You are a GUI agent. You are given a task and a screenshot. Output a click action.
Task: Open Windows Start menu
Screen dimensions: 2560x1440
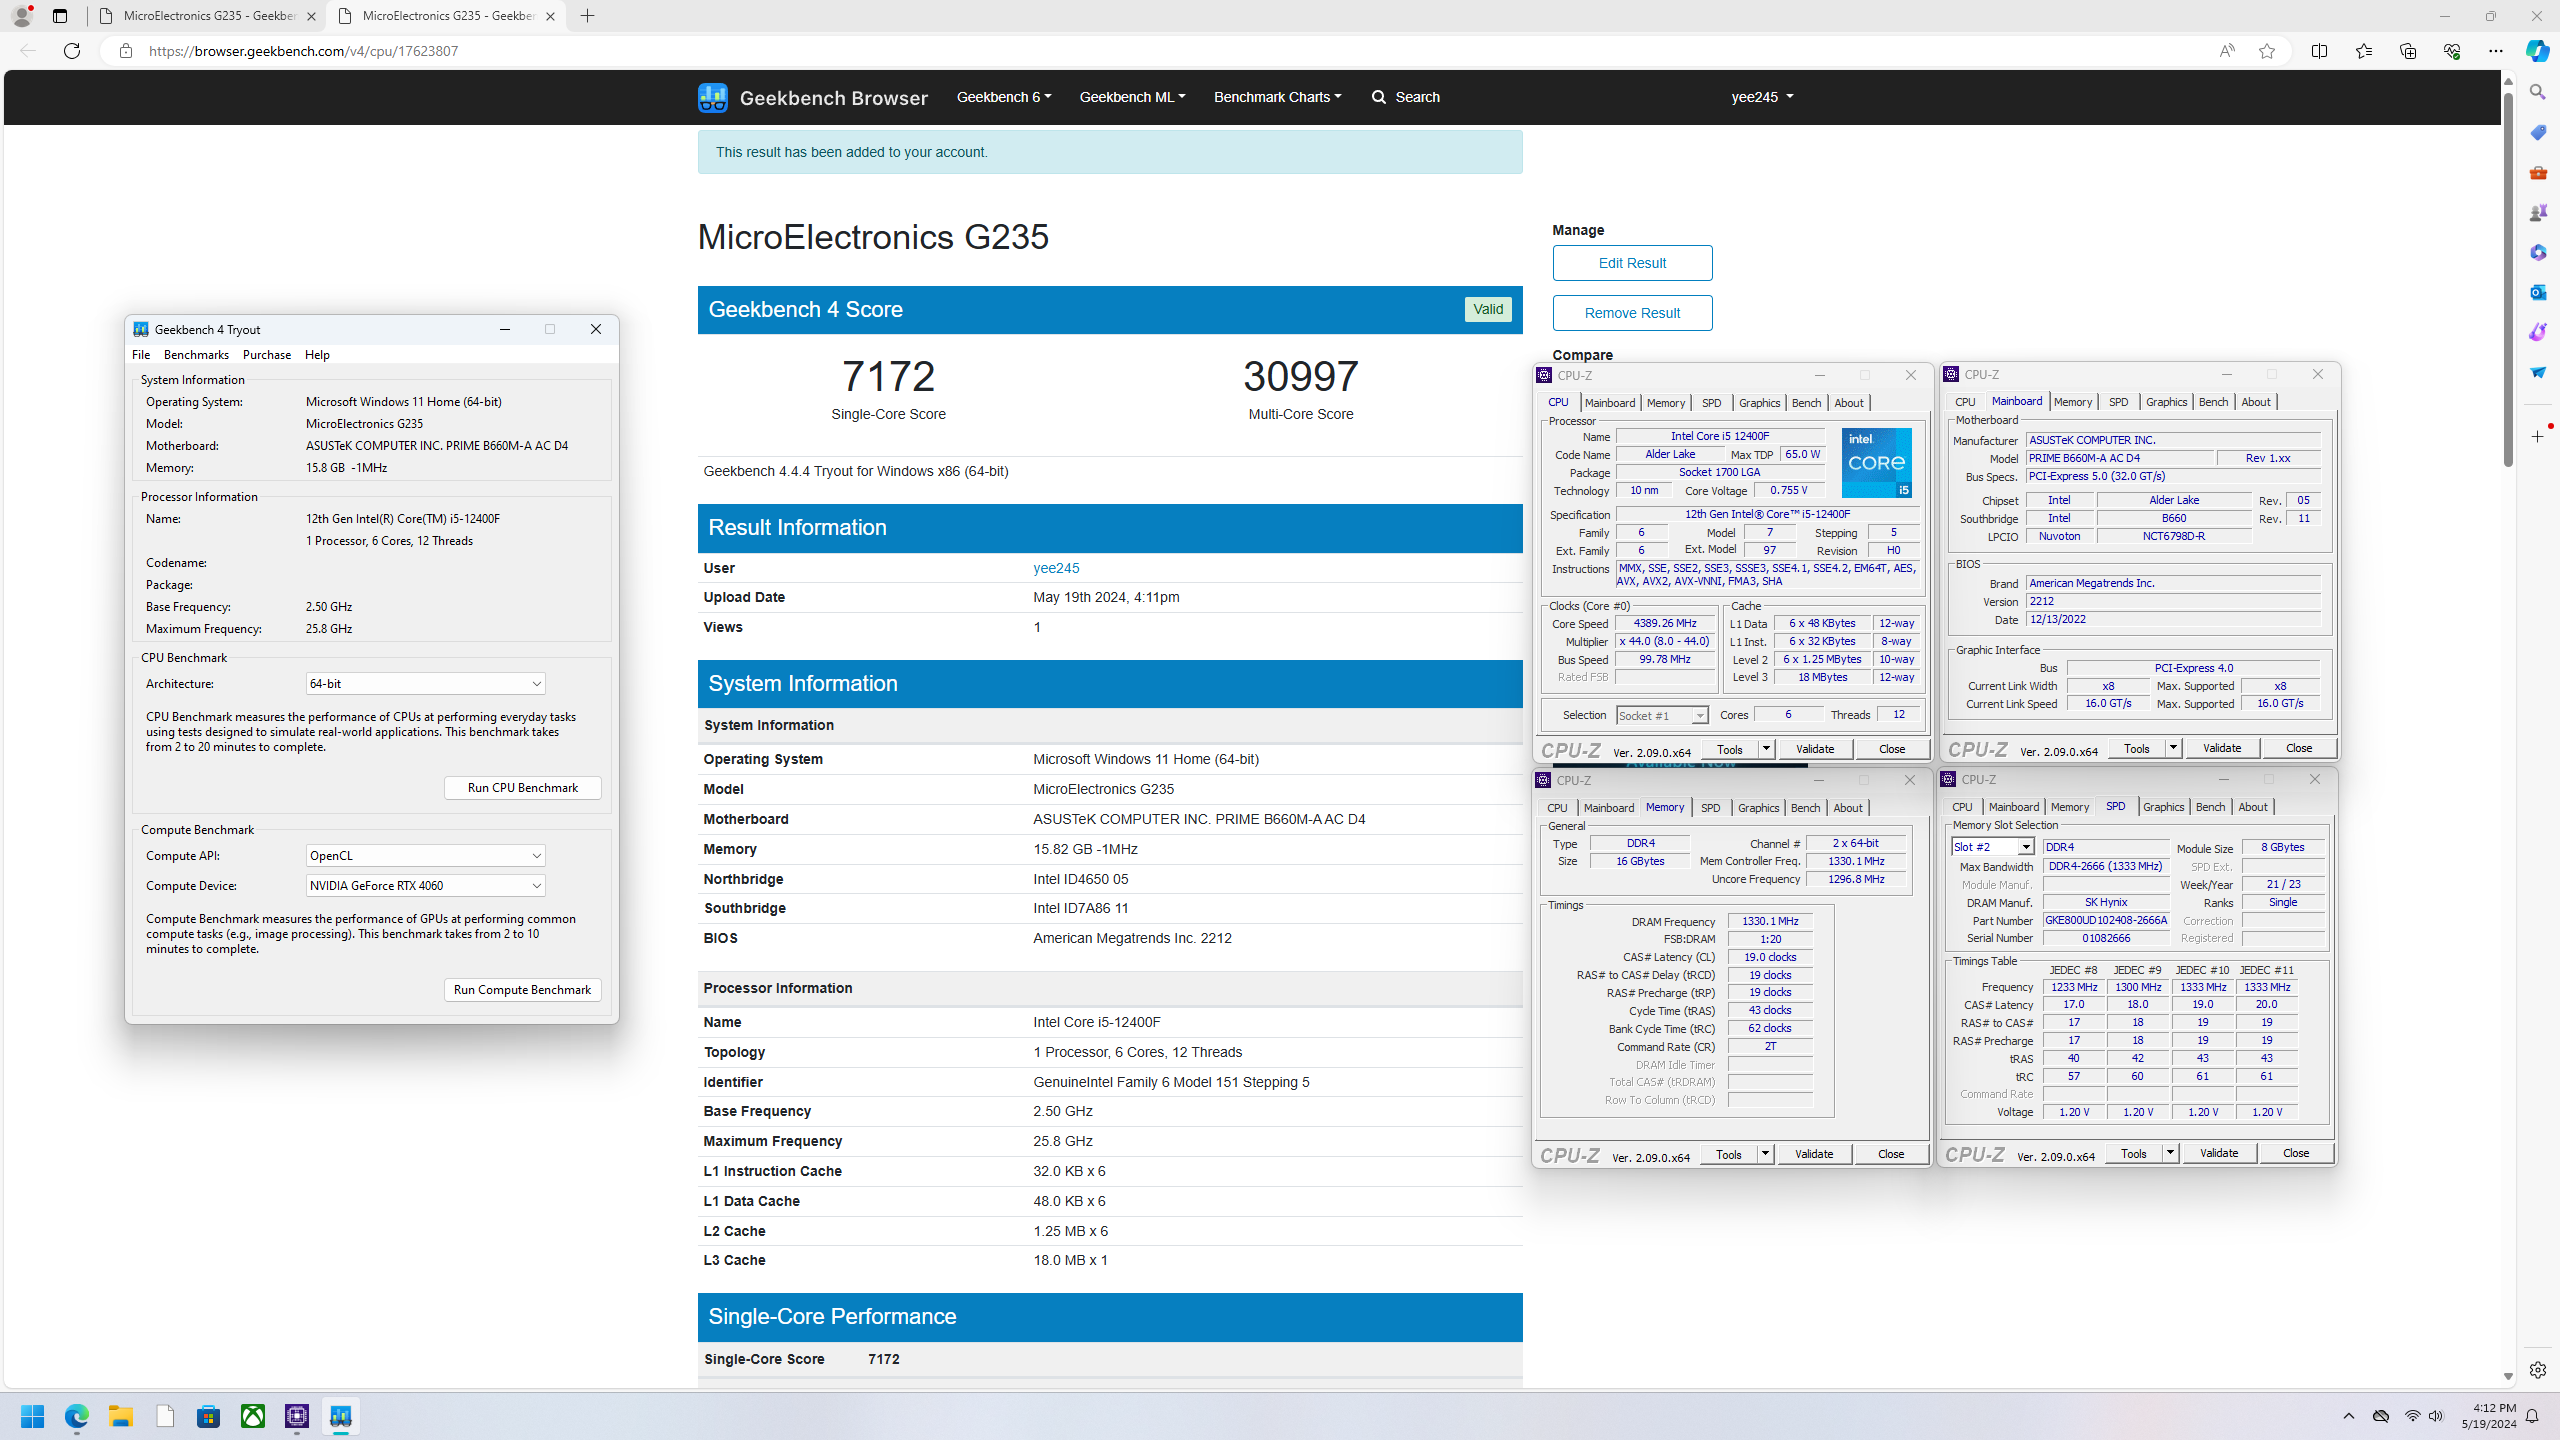(33, 1416)
